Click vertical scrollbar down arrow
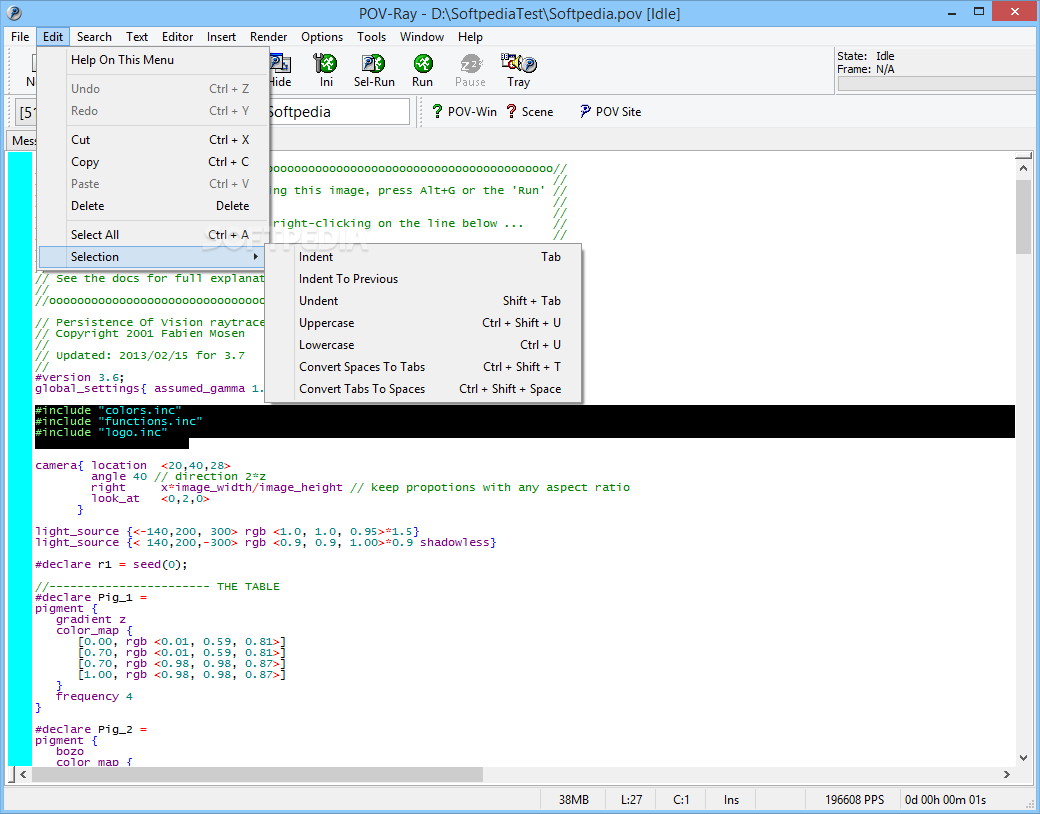Screen dimensions: 1040x814 pos(1023,758)
